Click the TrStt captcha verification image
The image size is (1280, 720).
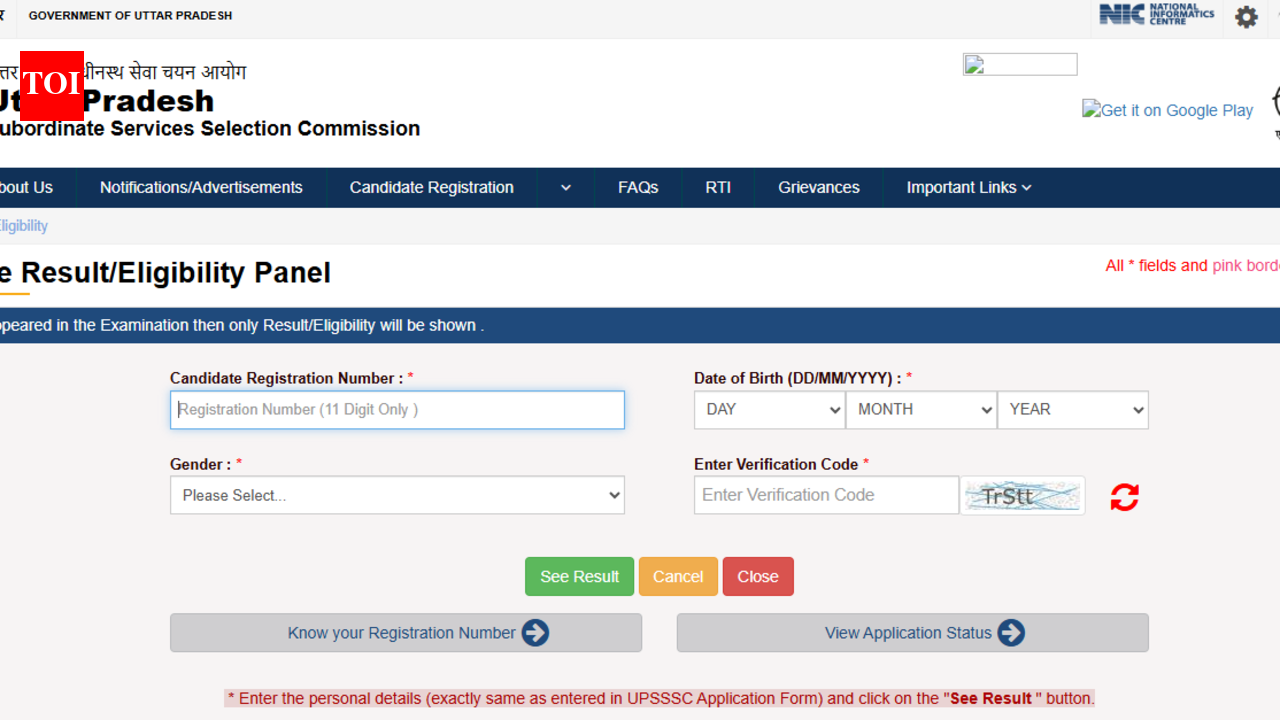[x=1022, y=496]
